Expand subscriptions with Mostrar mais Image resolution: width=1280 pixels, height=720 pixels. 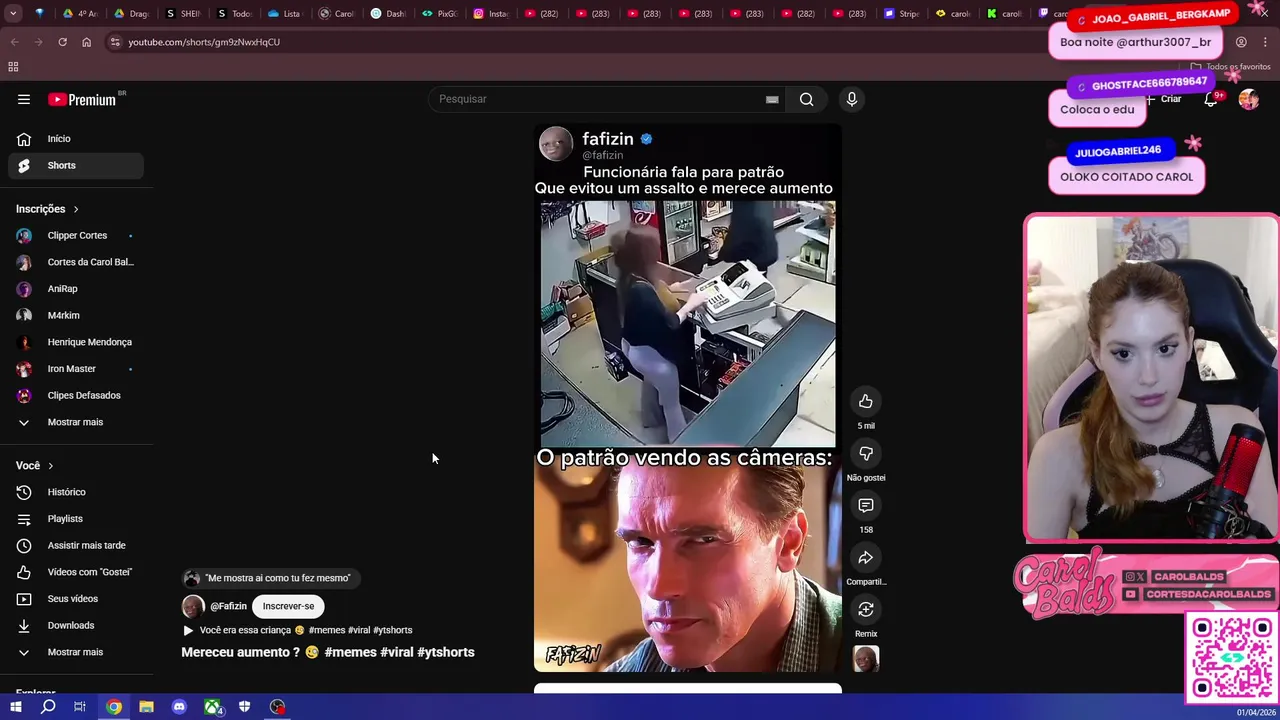point(76,422)
